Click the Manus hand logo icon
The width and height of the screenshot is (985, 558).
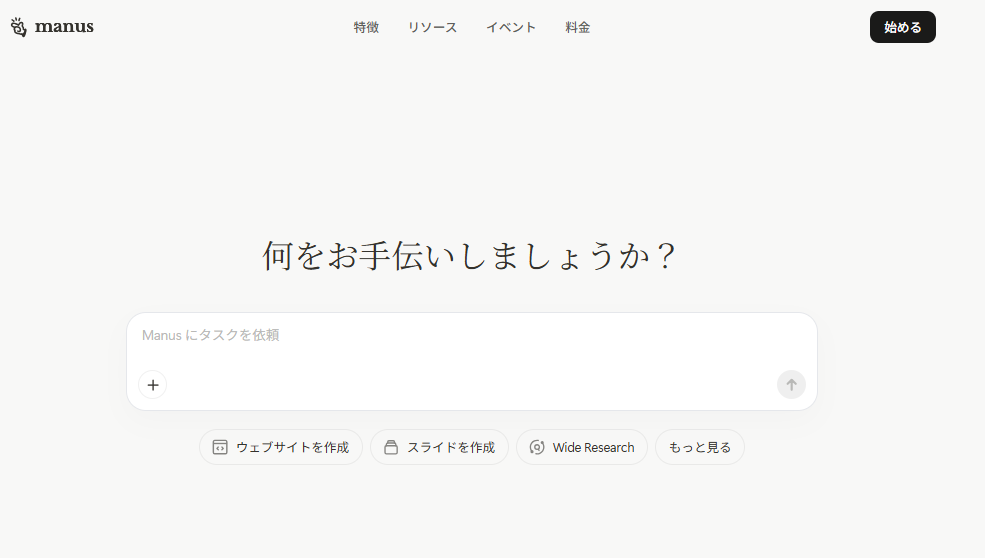pyautogui.click(x=19, y=27)
